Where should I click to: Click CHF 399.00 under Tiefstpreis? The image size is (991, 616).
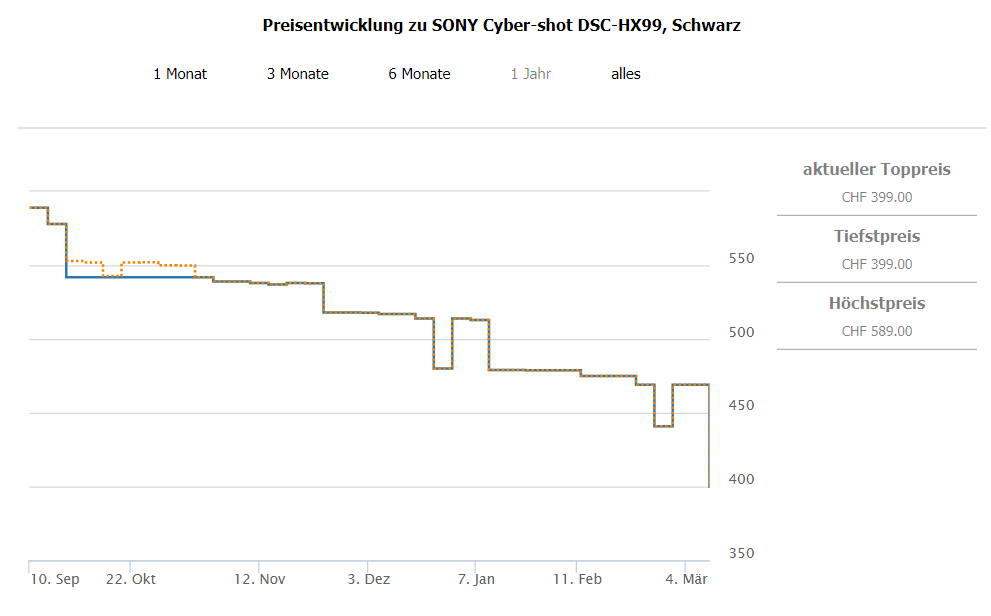click(876, 264)
